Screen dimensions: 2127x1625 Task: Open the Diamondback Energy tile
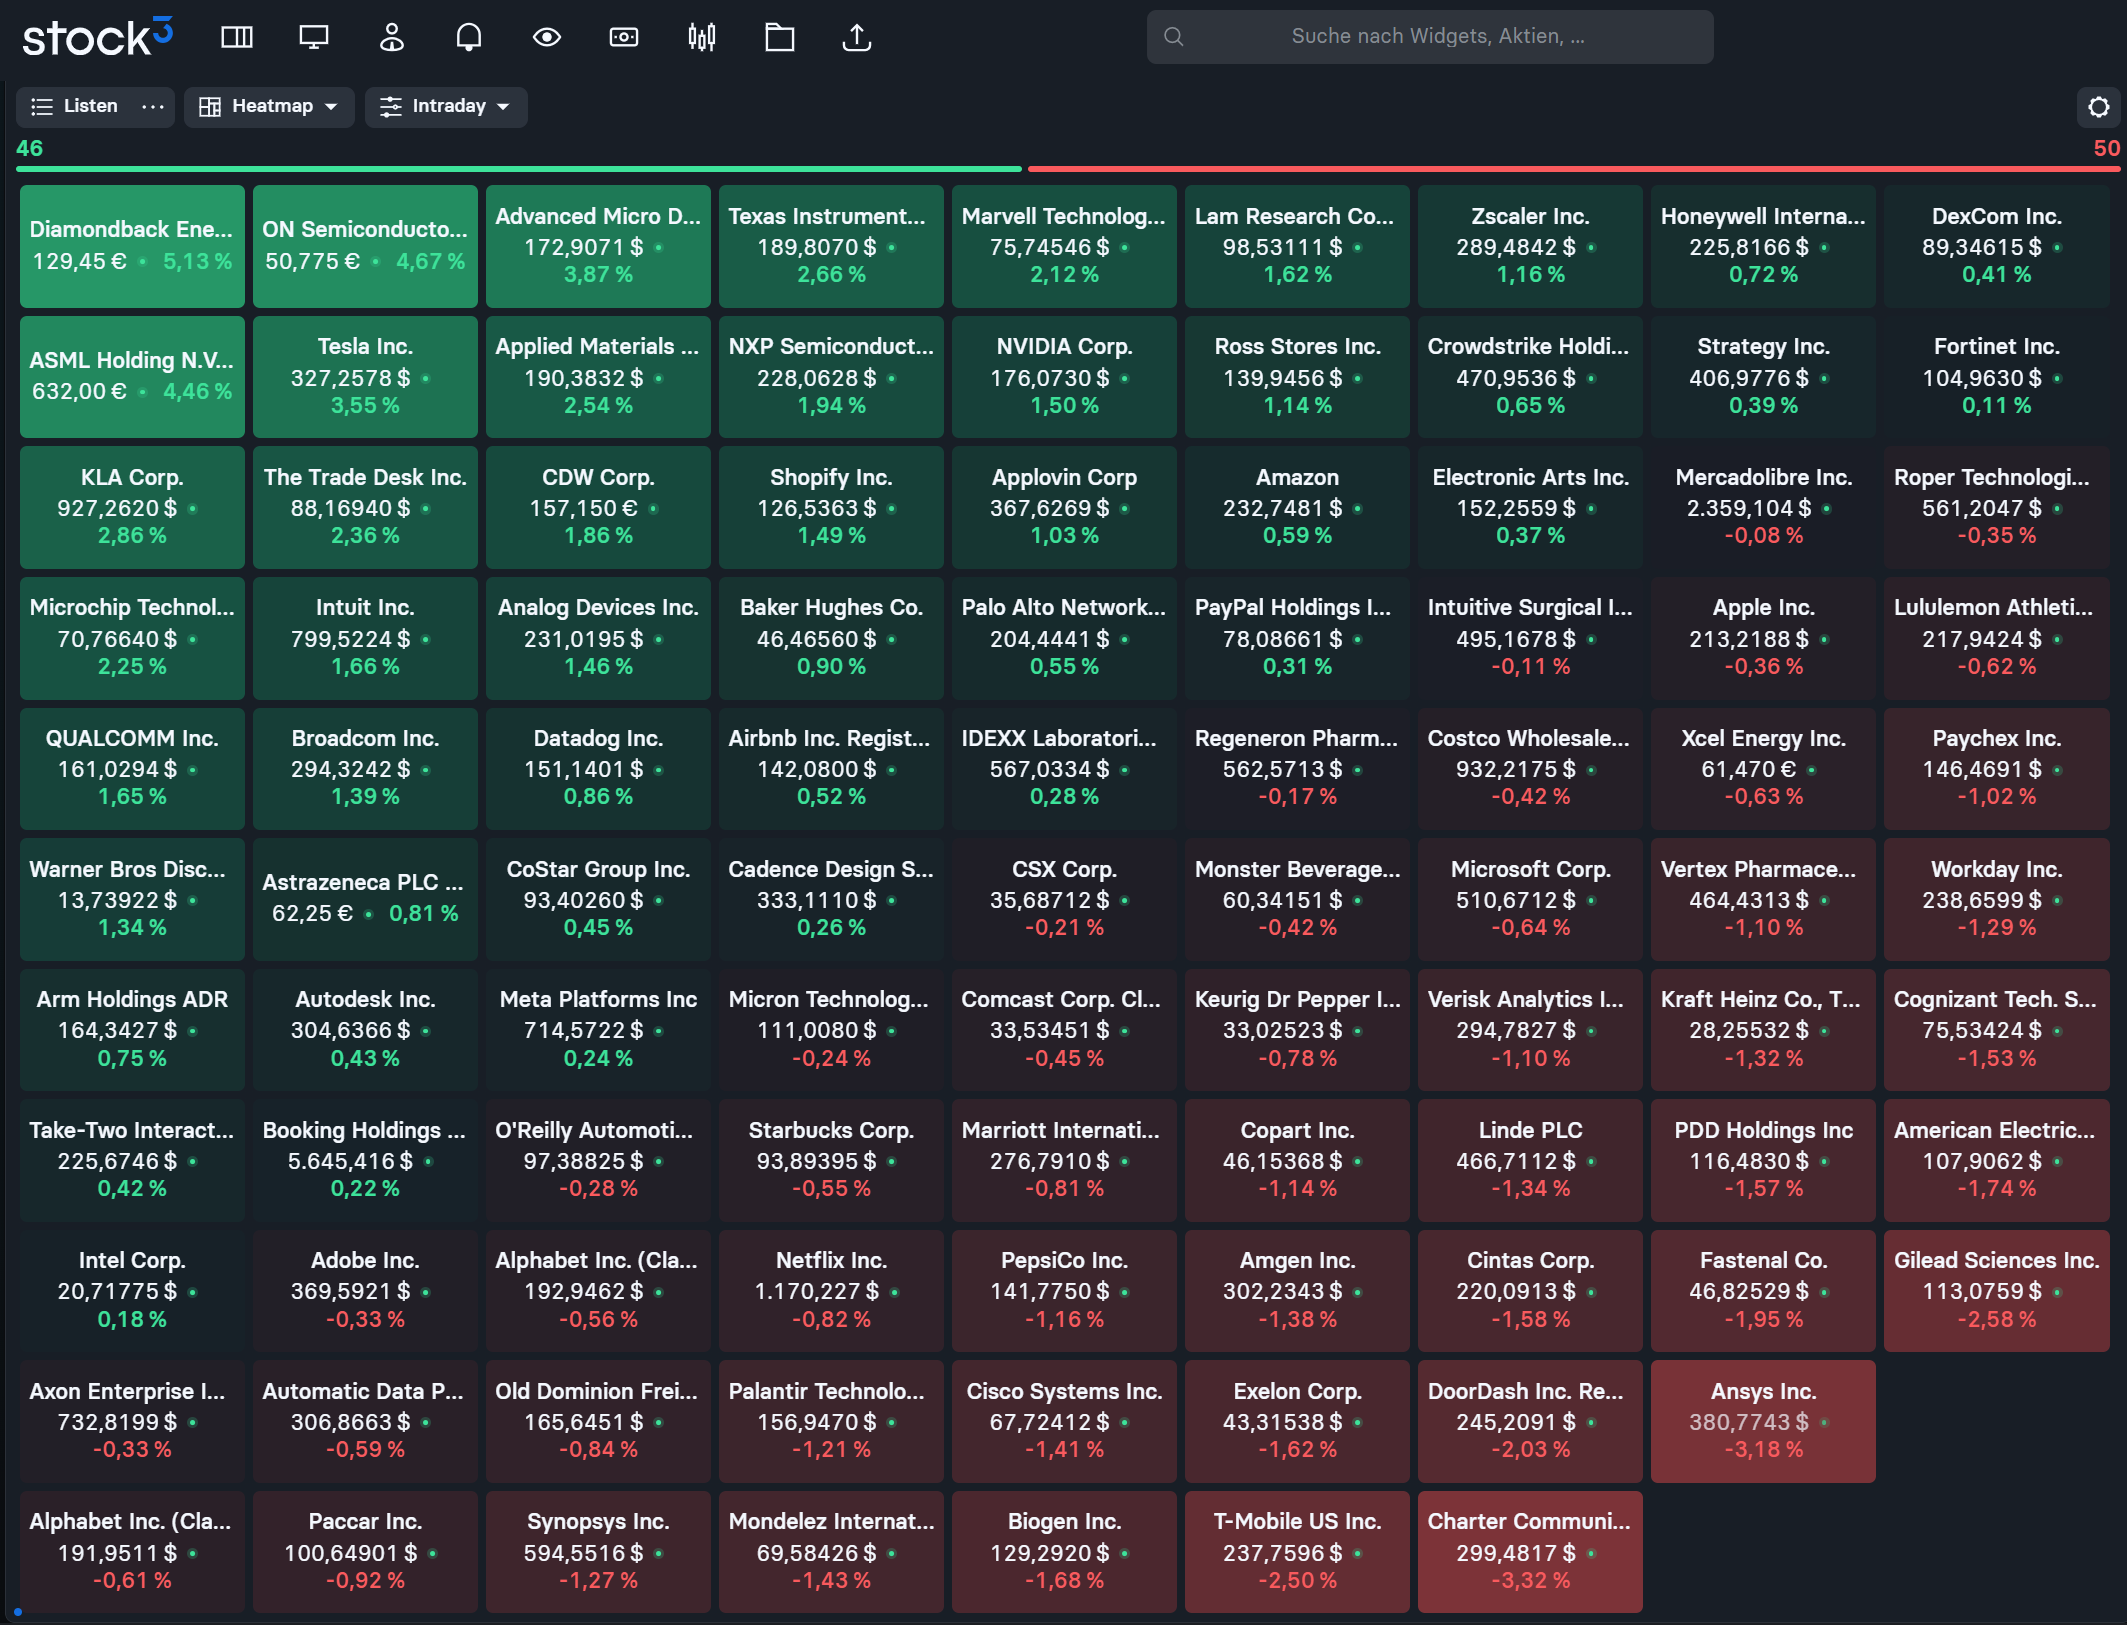click(132, 246)
